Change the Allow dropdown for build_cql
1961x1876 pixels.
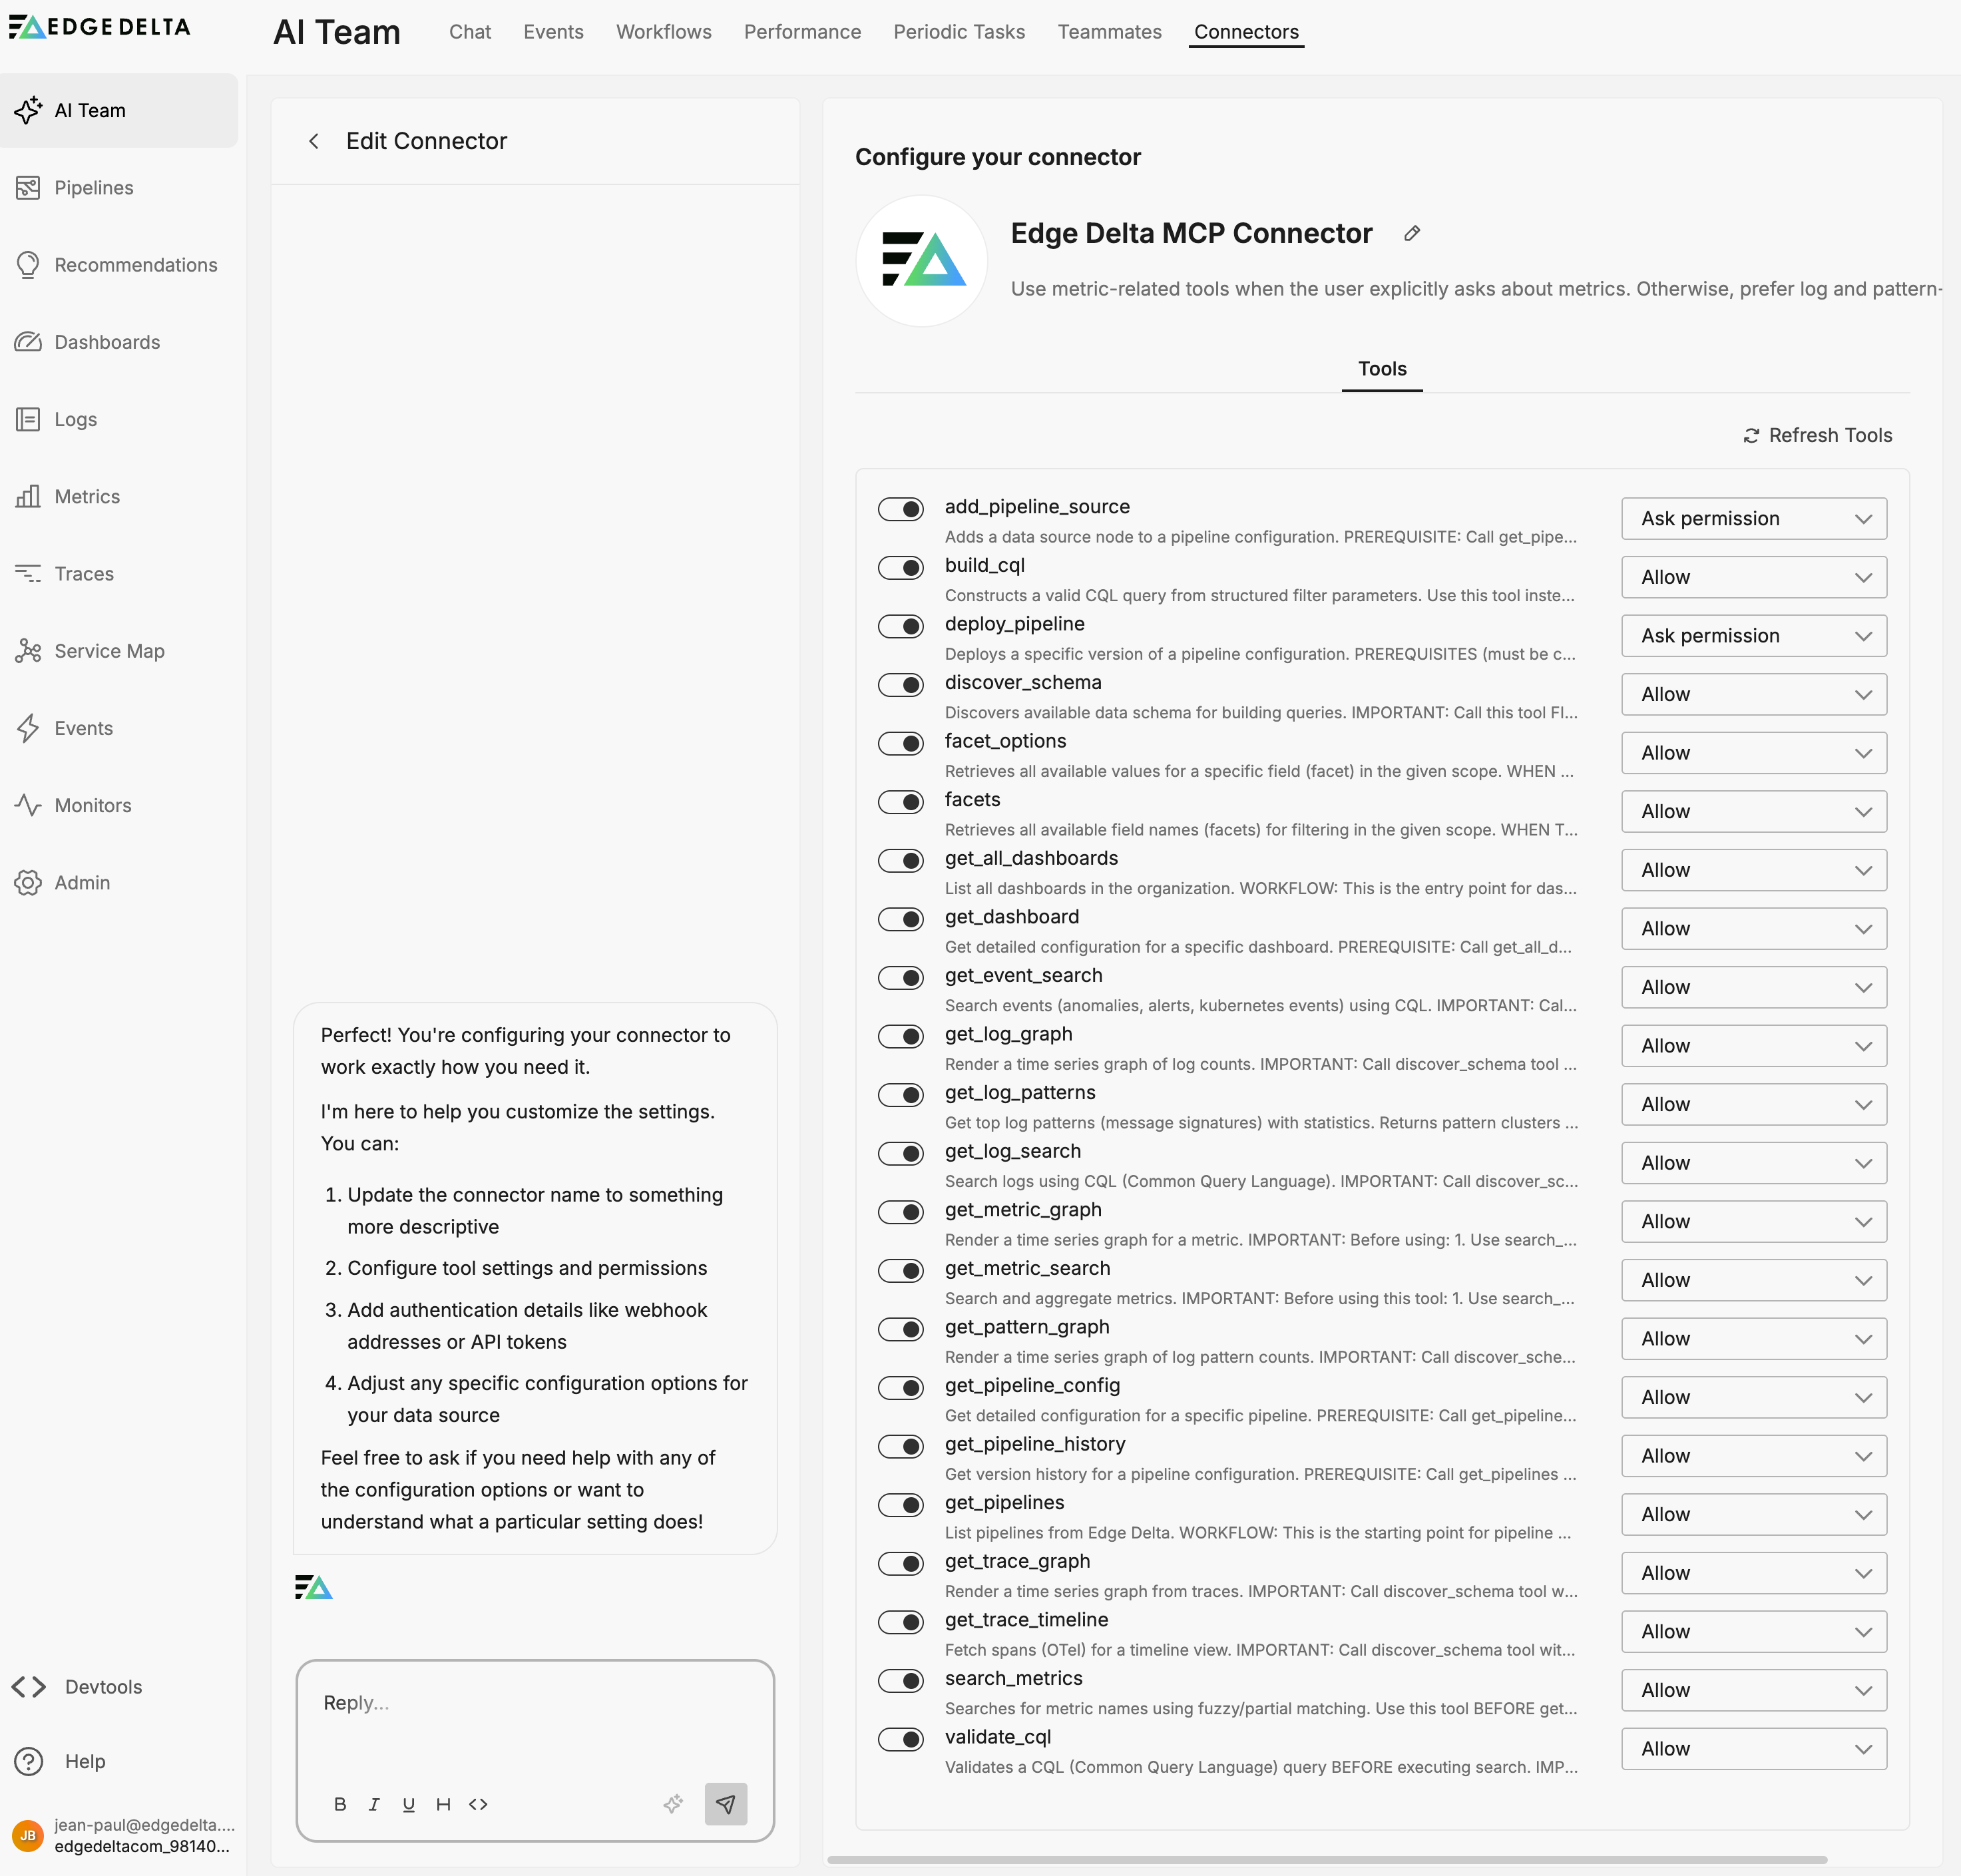point(1753,577)
